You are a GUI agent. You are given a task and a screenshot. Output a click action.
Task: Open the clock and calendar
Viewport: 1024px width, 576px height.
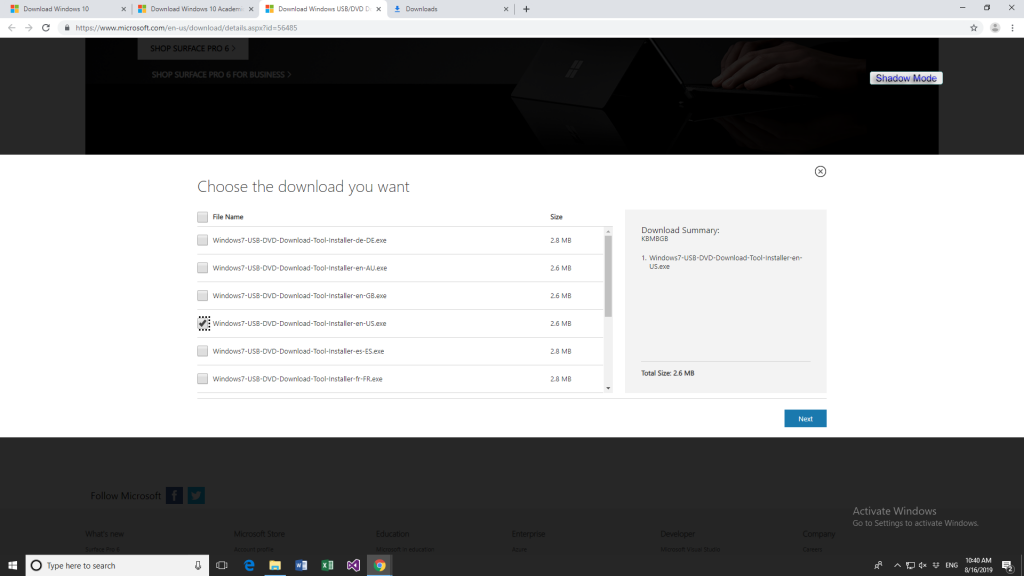(x=978, y=566)
